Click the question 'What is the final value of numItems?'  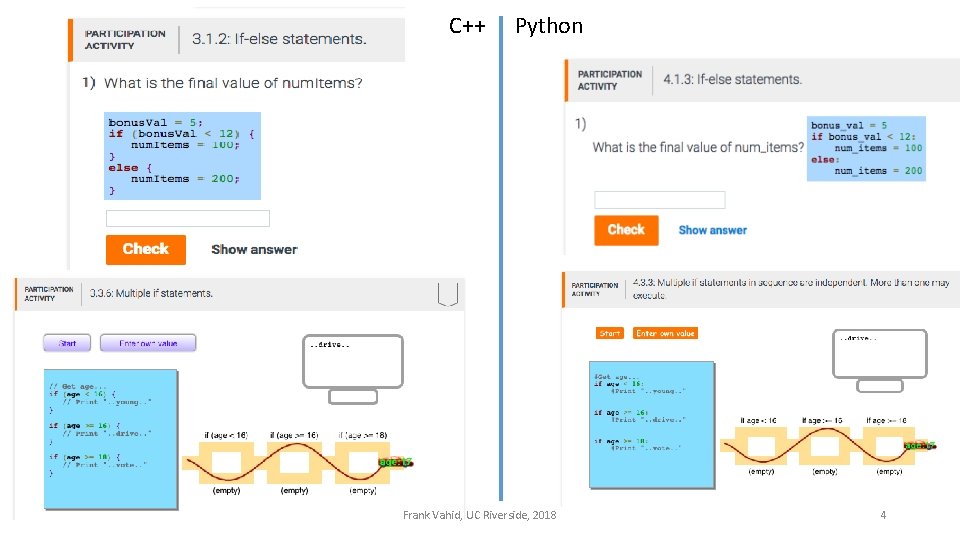point(233,83)
